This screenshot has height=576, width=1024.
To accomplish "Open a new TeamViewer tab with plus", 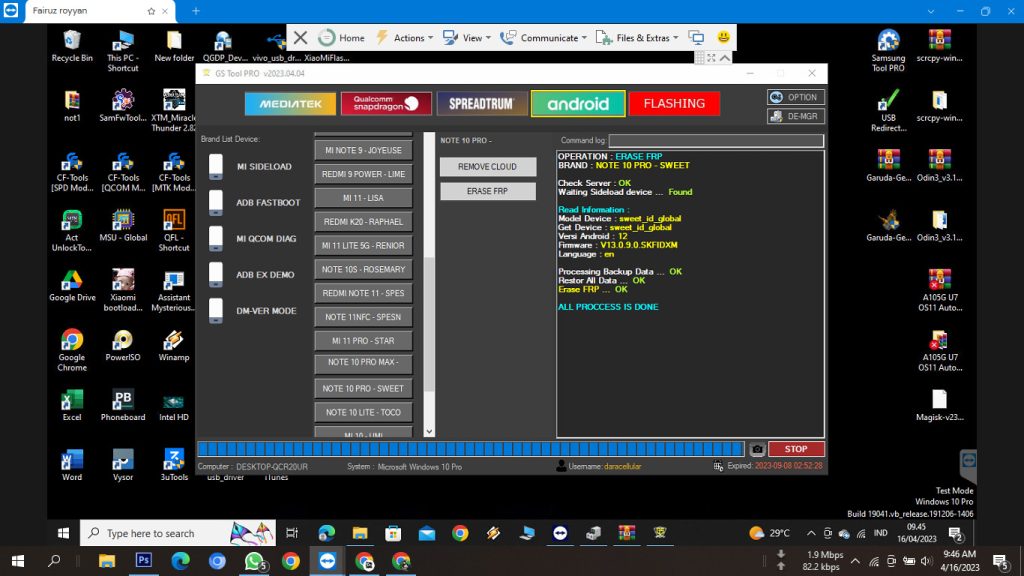I will point(195,11).
